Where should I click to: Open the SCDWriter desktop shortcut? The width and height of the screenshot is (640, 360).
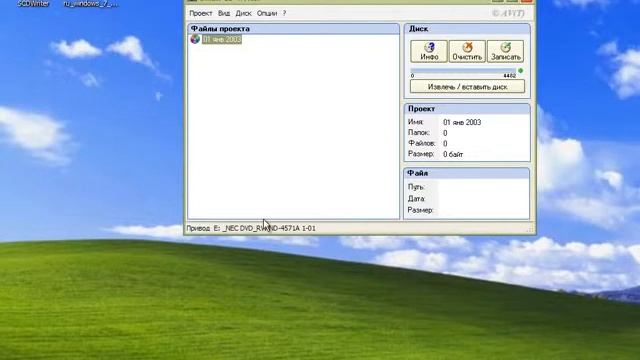(33, 4)
